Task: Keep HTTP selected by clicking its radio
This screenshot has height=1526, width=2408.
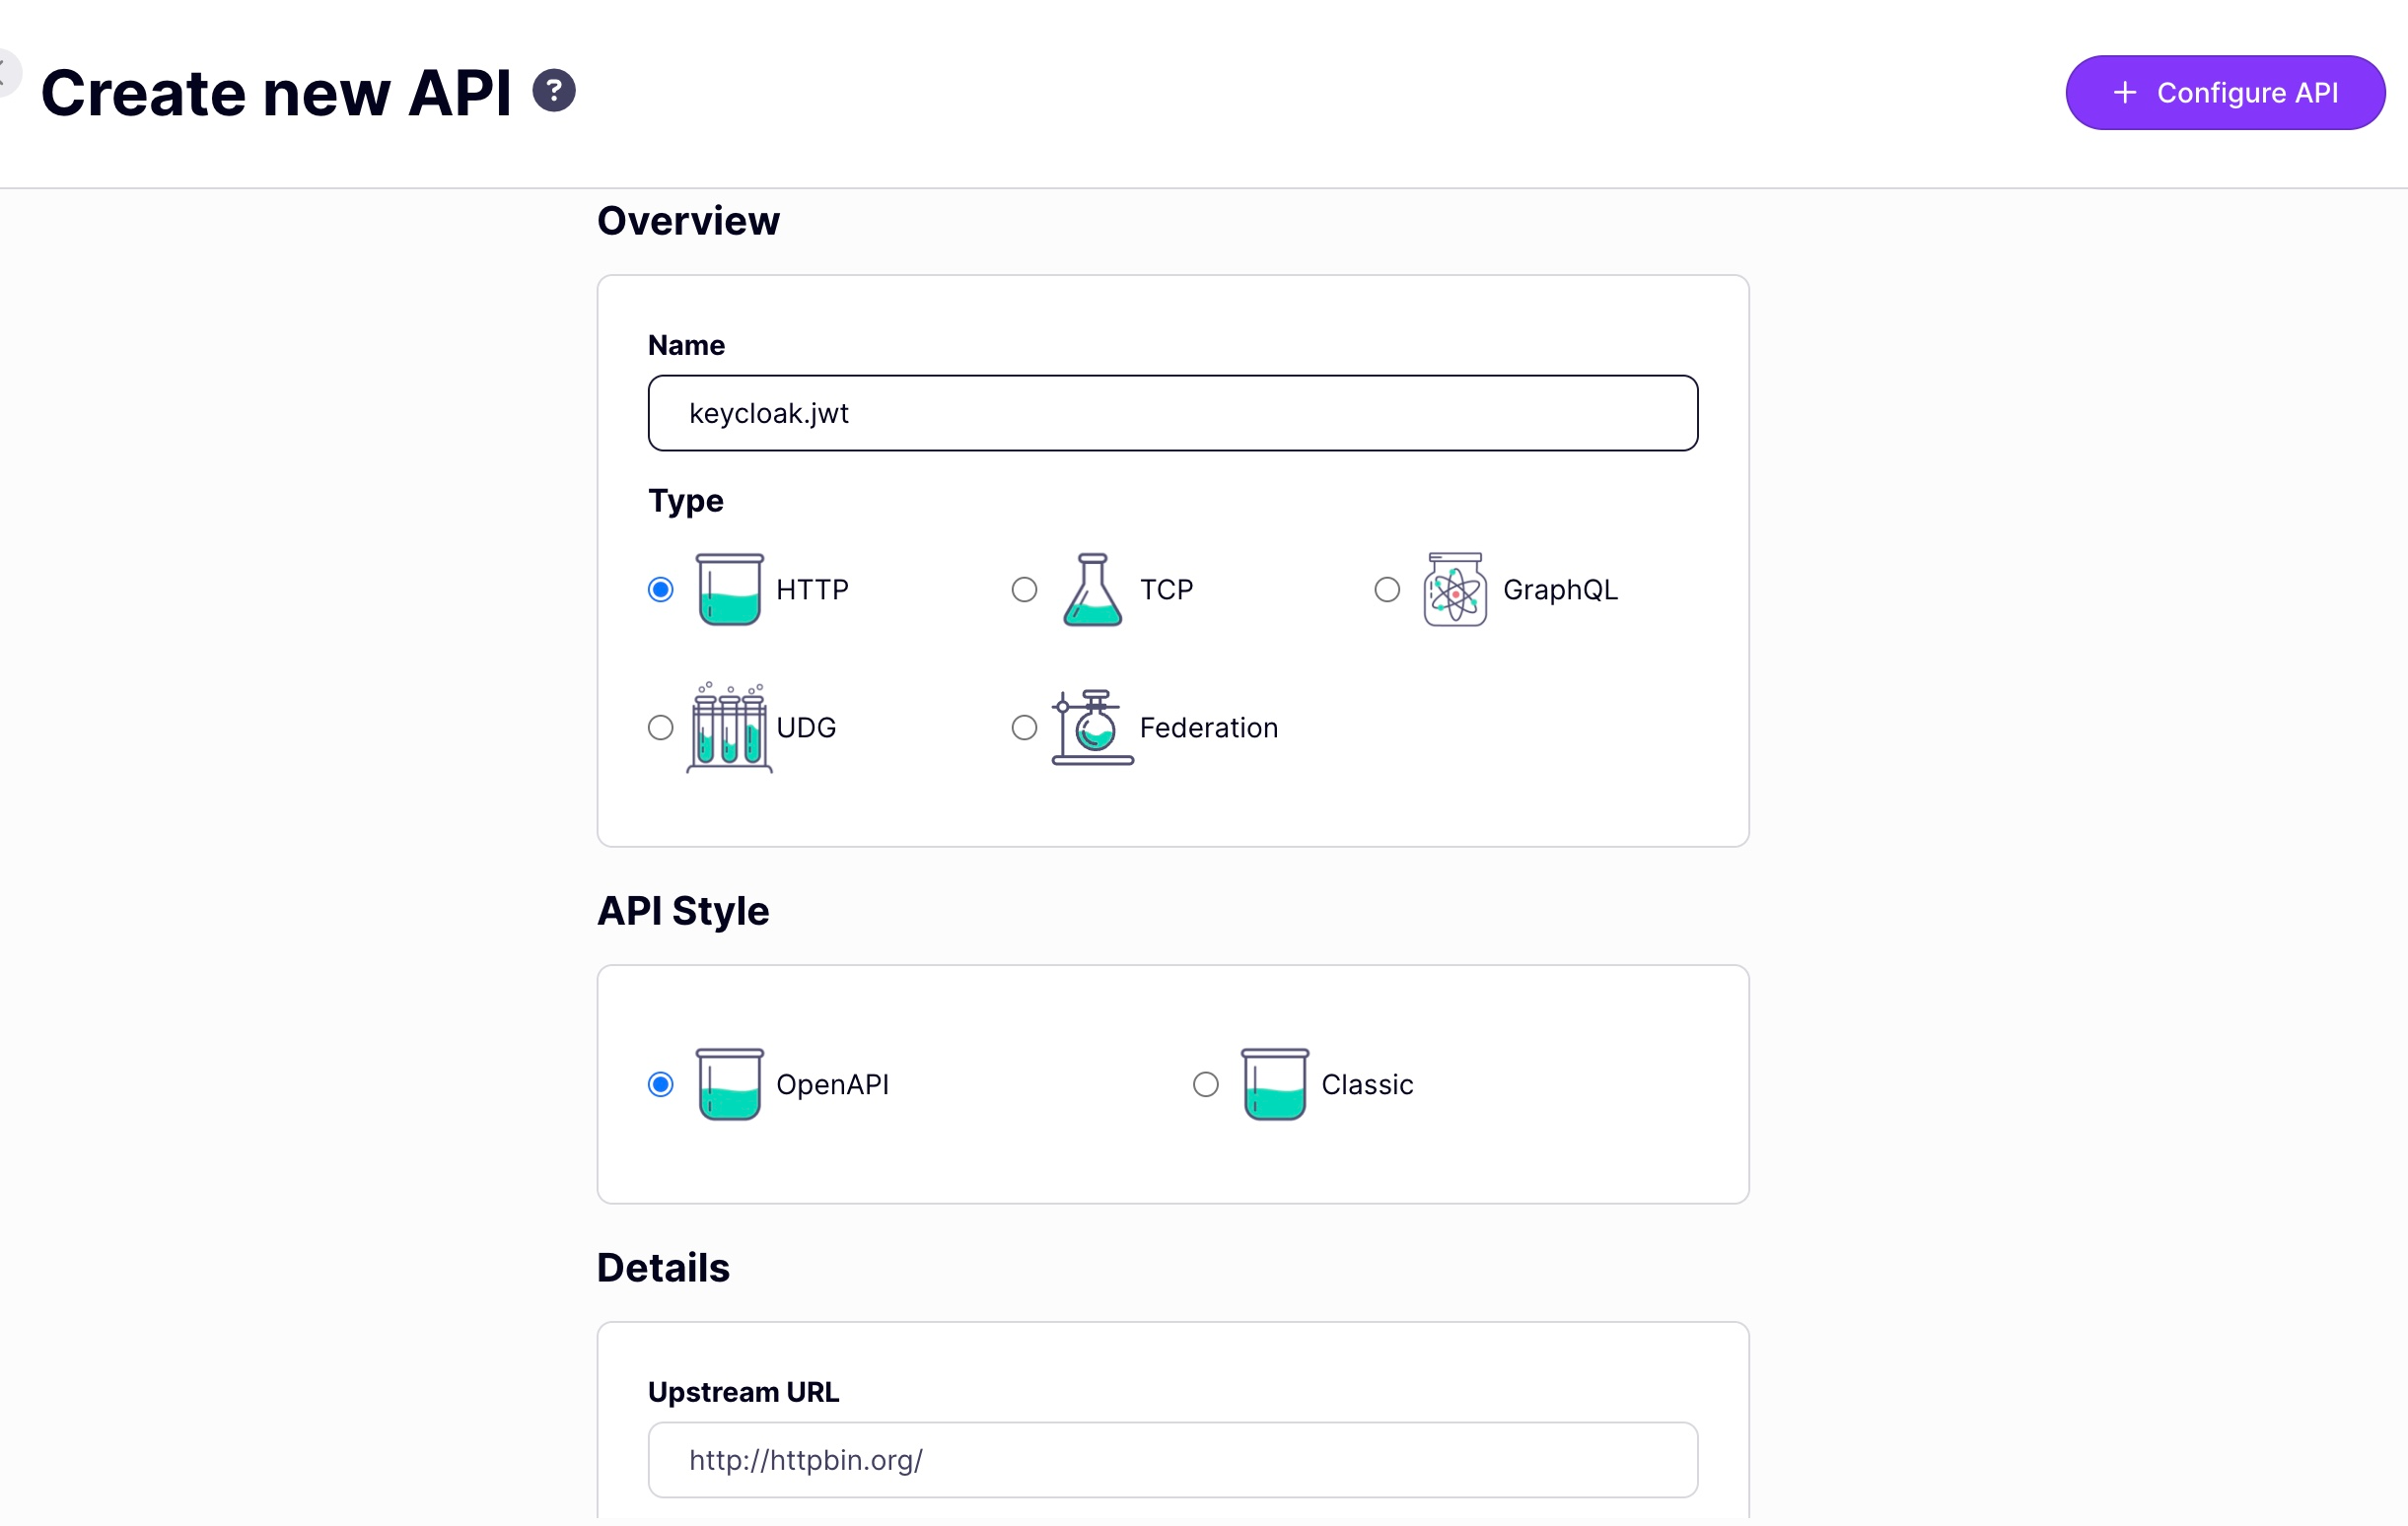Action: [x=660, y=589]
